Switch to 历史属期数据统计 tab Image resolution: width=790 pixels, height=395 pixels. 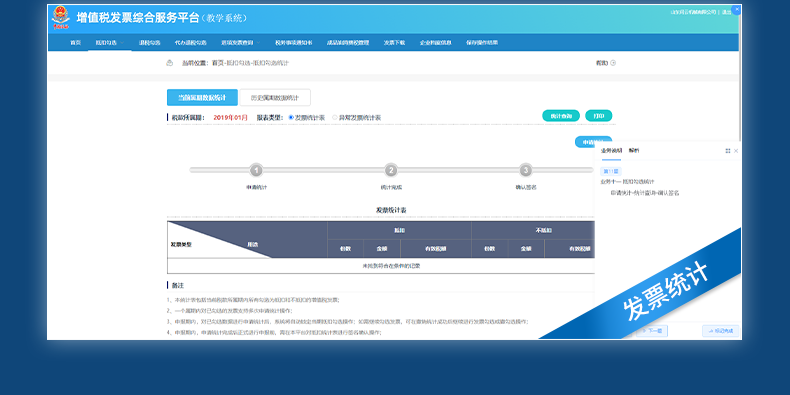coord(275,97)
